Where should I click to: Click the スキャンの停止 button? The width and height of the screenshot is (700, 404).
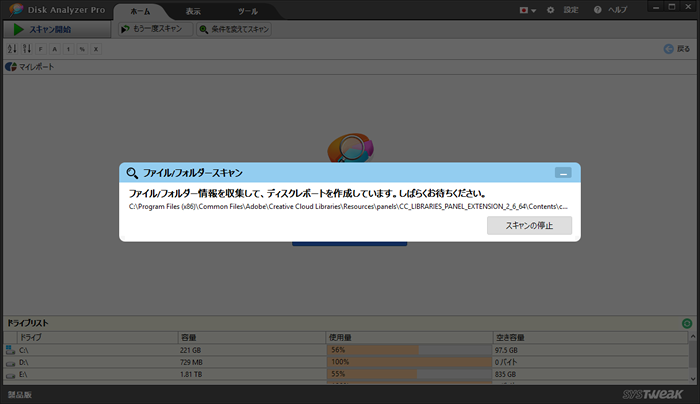click(529, 225)
